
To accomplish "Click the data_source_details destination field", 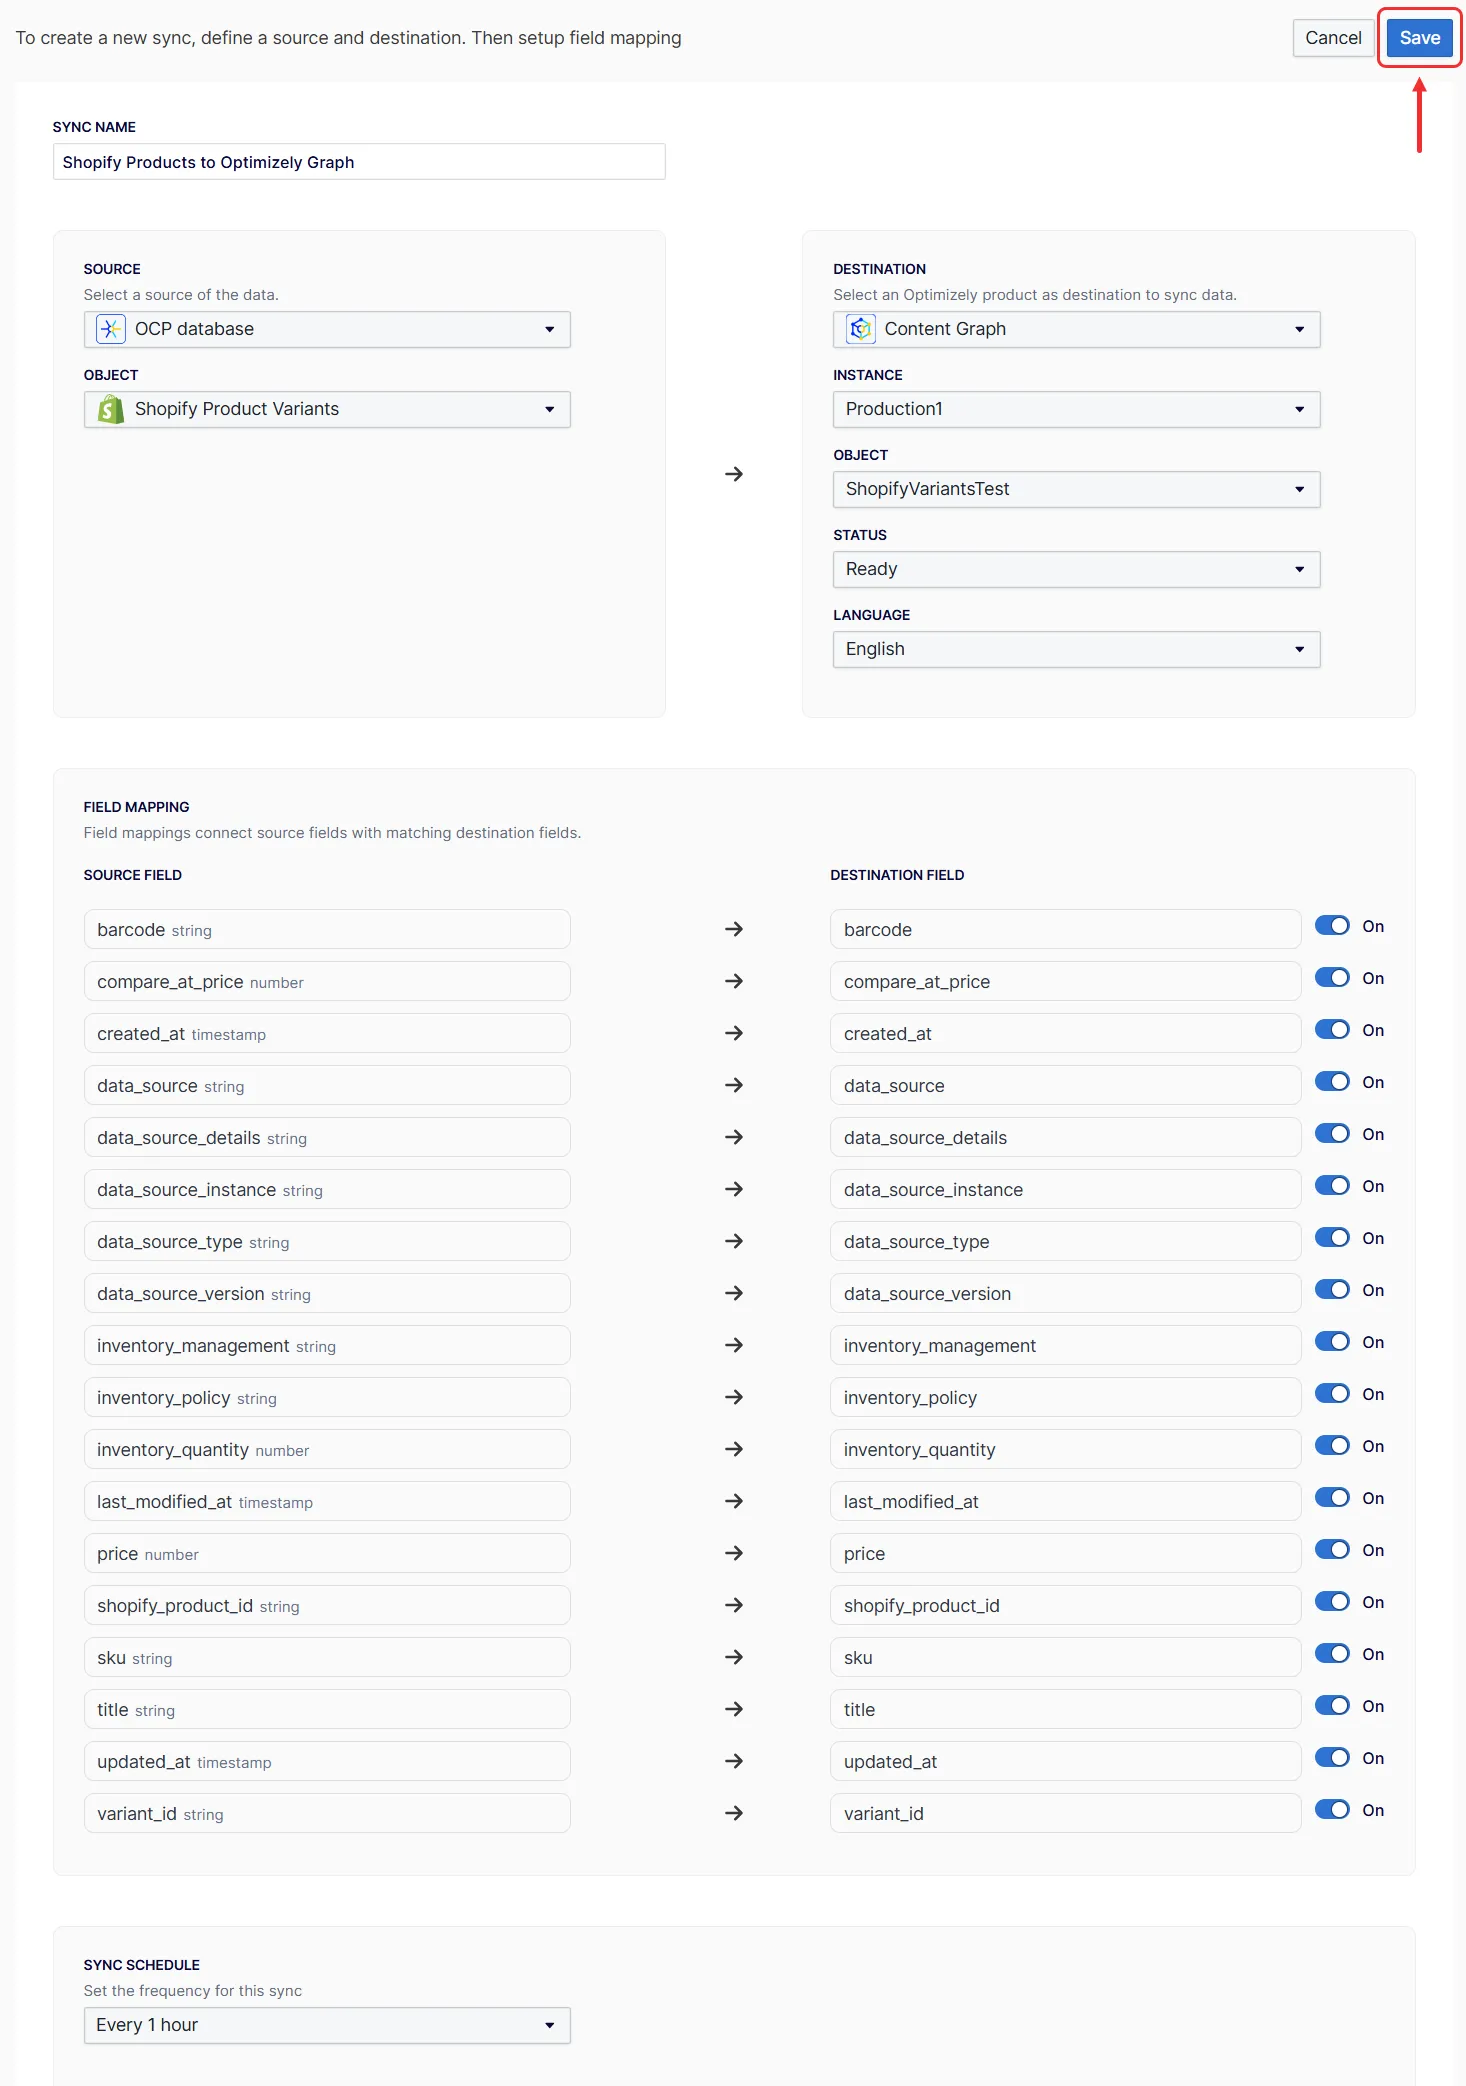I will point(1065,1137).
